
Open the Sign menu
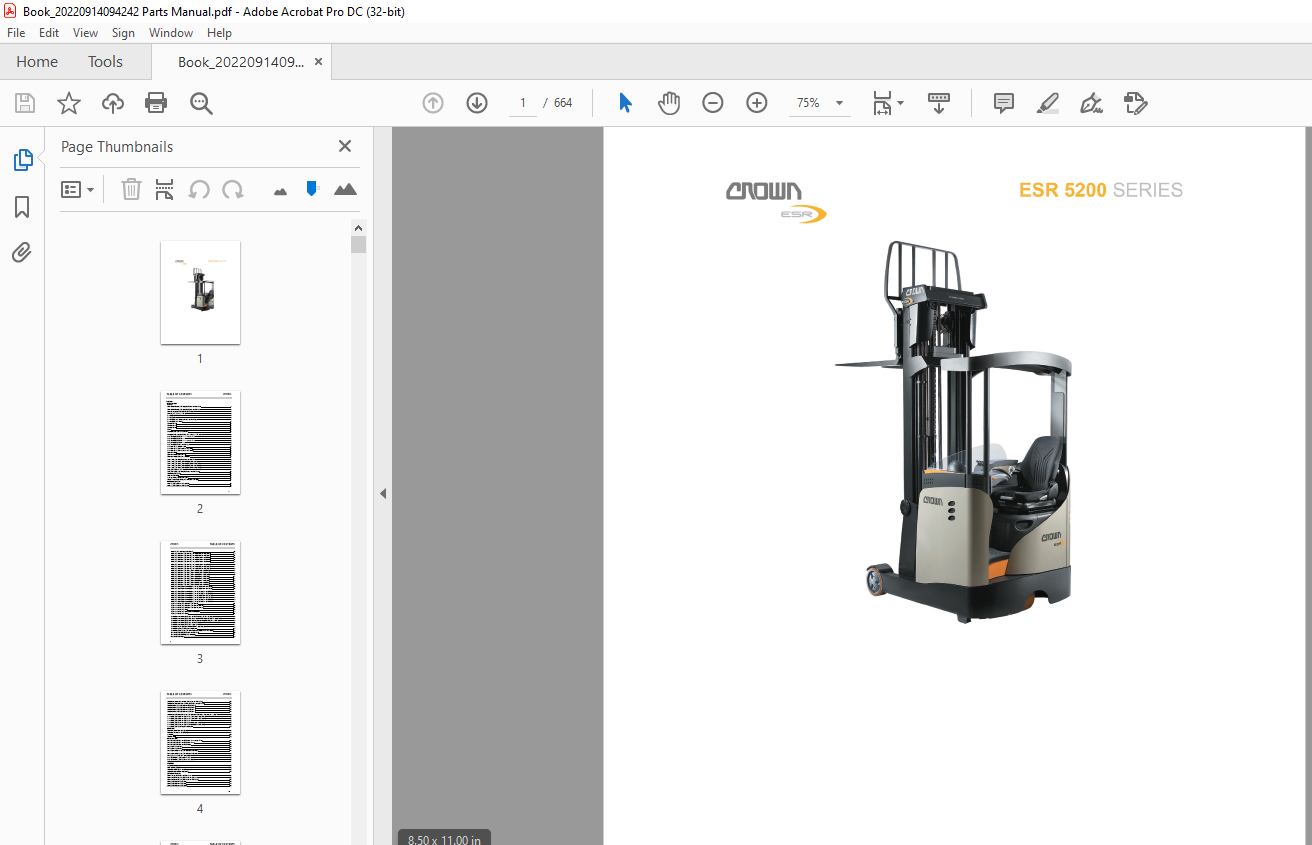coord(123,33)
